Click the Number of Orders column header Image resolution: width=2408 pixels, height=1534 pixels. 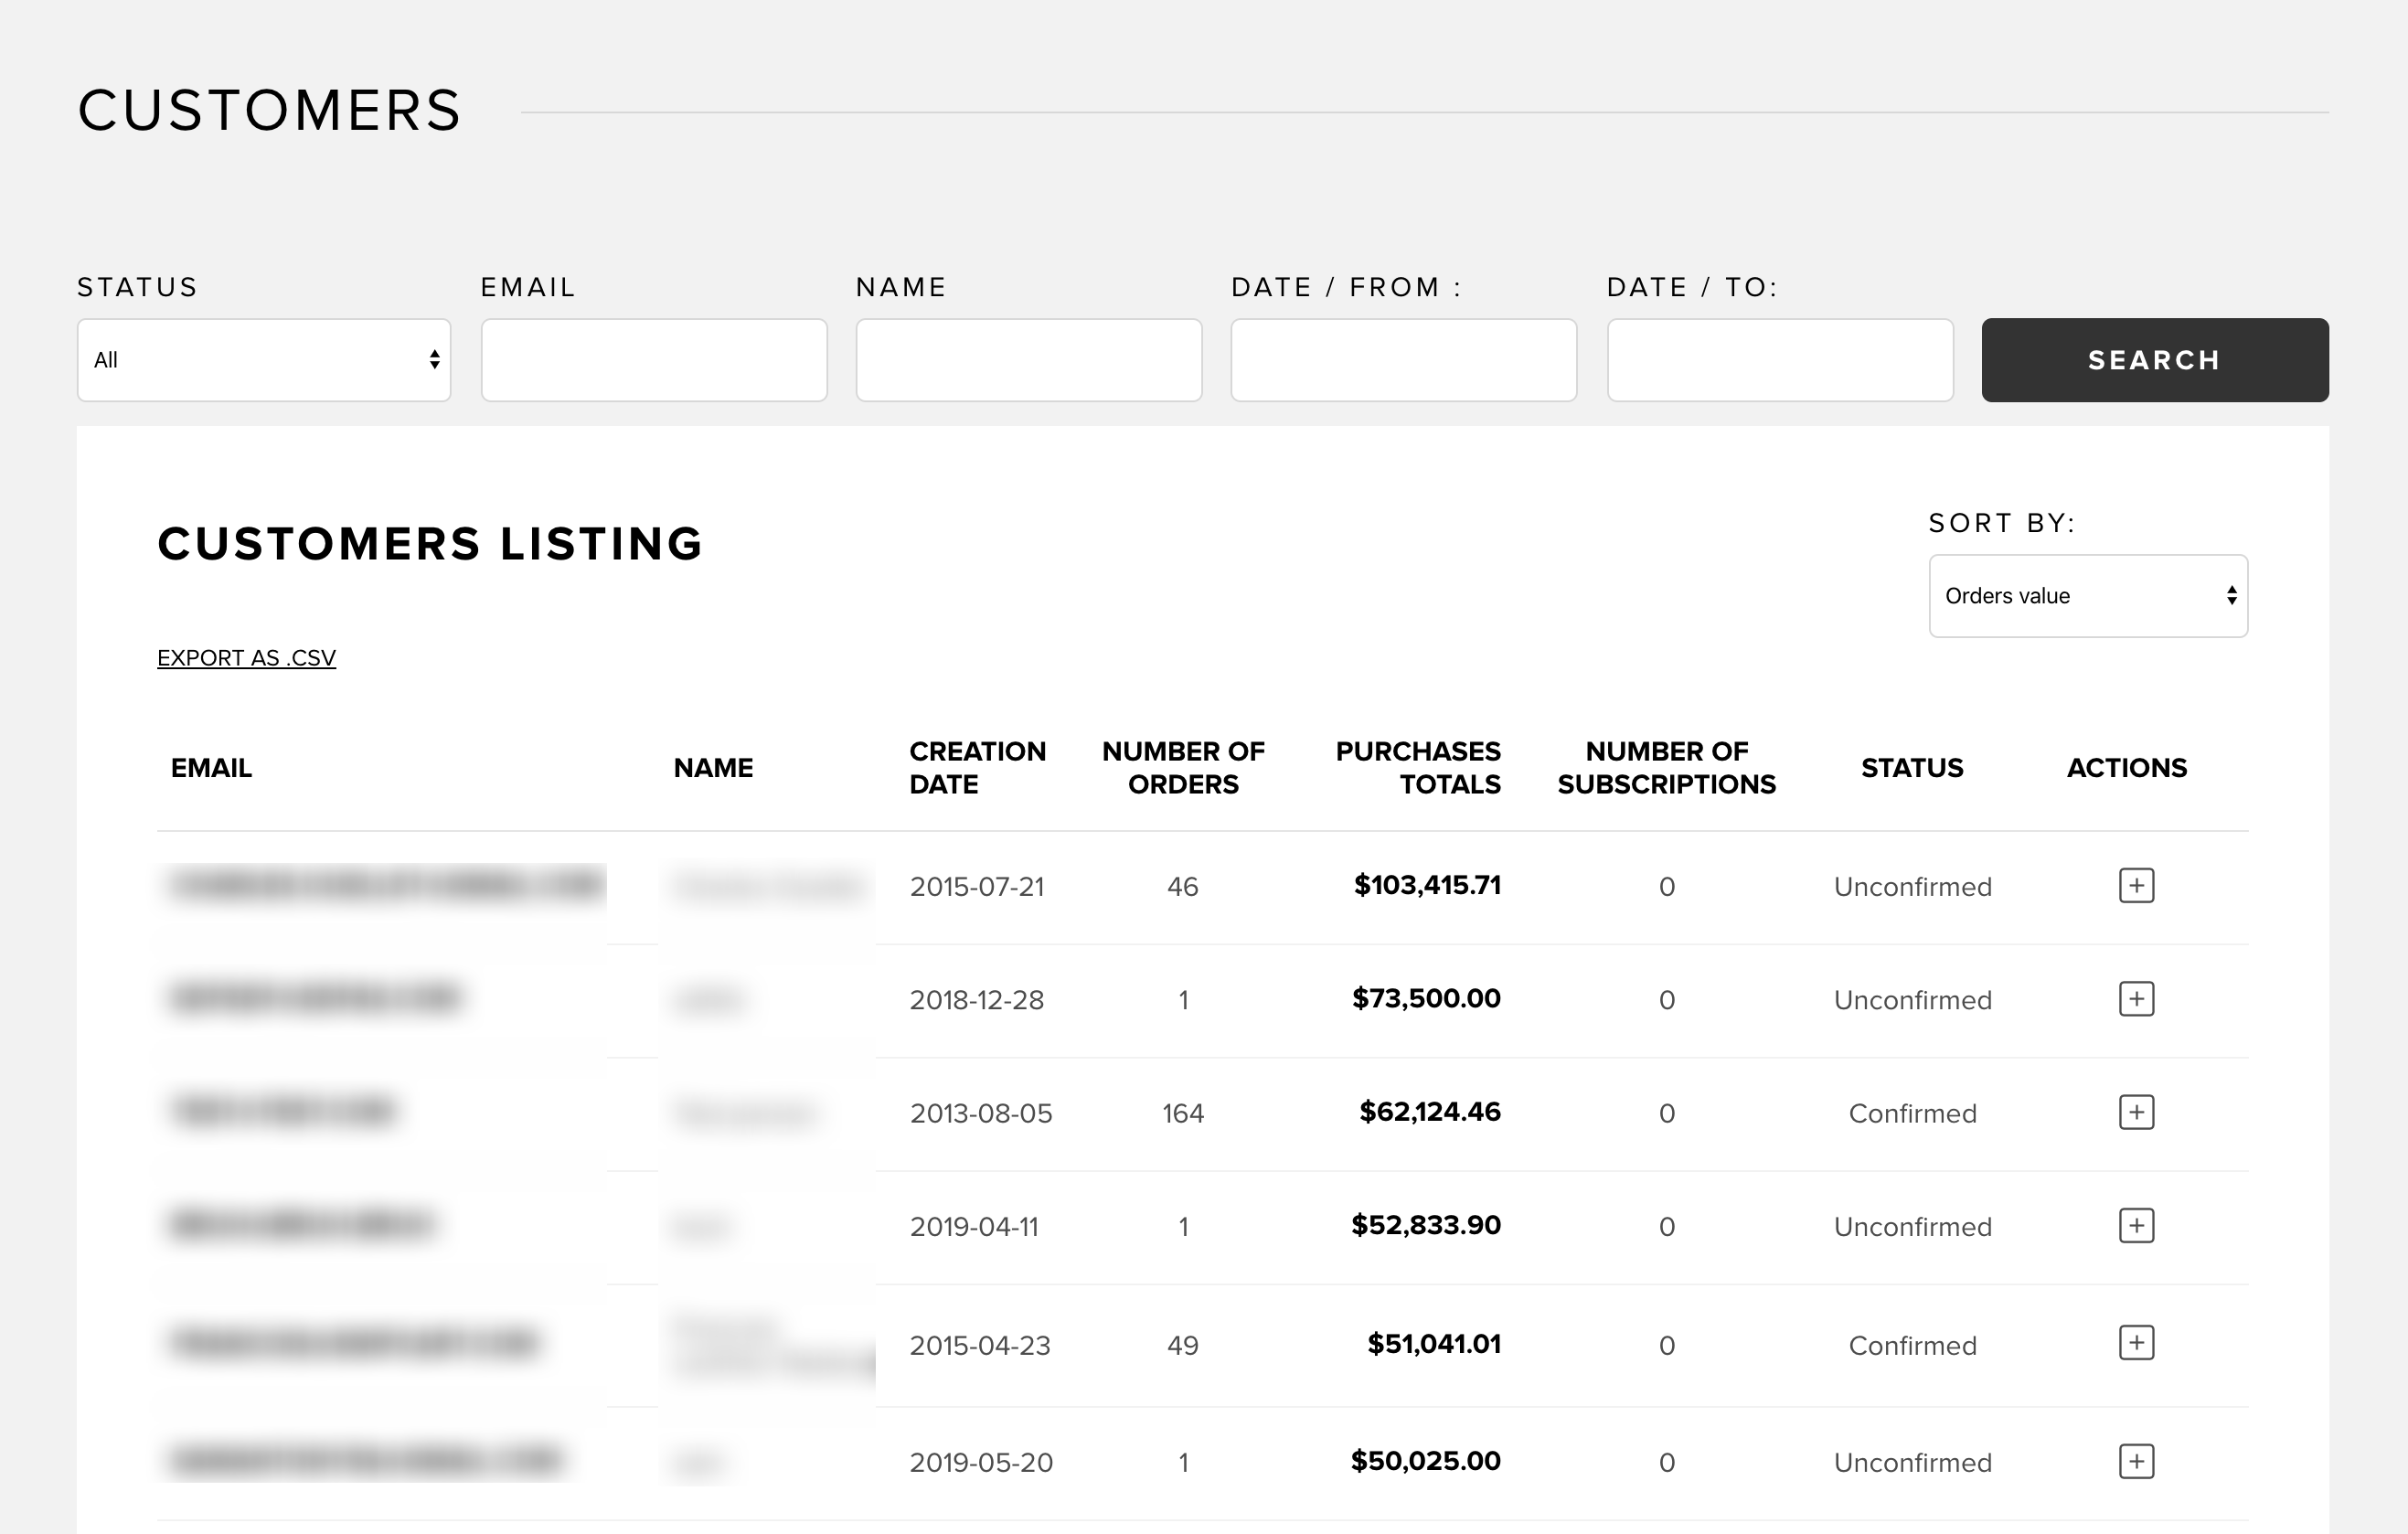pyautogui.click(x=1182, y=767)
